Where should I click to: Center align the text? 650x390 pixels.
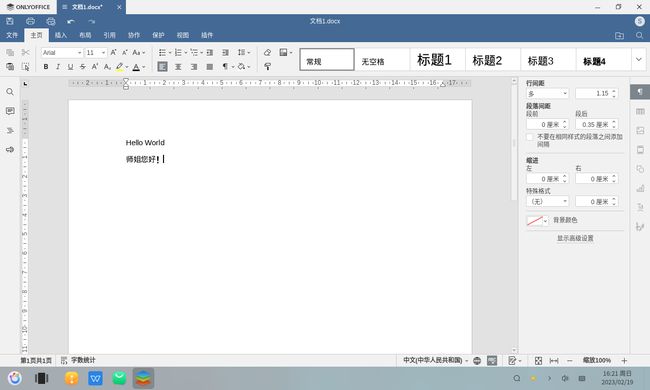(x=178, y=67)
